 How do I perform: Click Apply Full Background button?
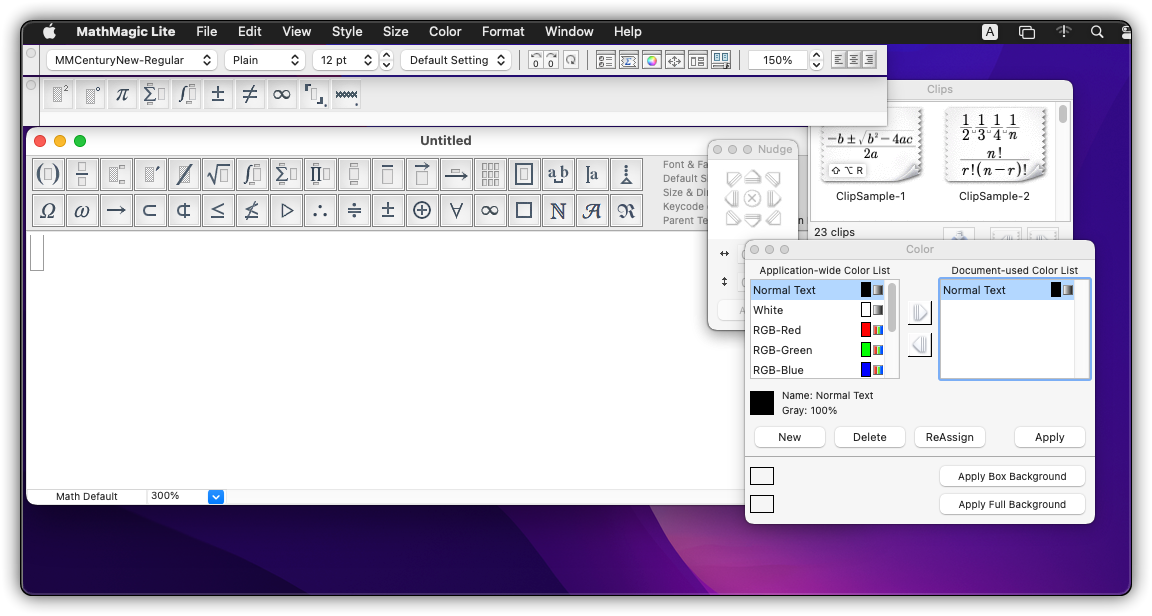1012,504
